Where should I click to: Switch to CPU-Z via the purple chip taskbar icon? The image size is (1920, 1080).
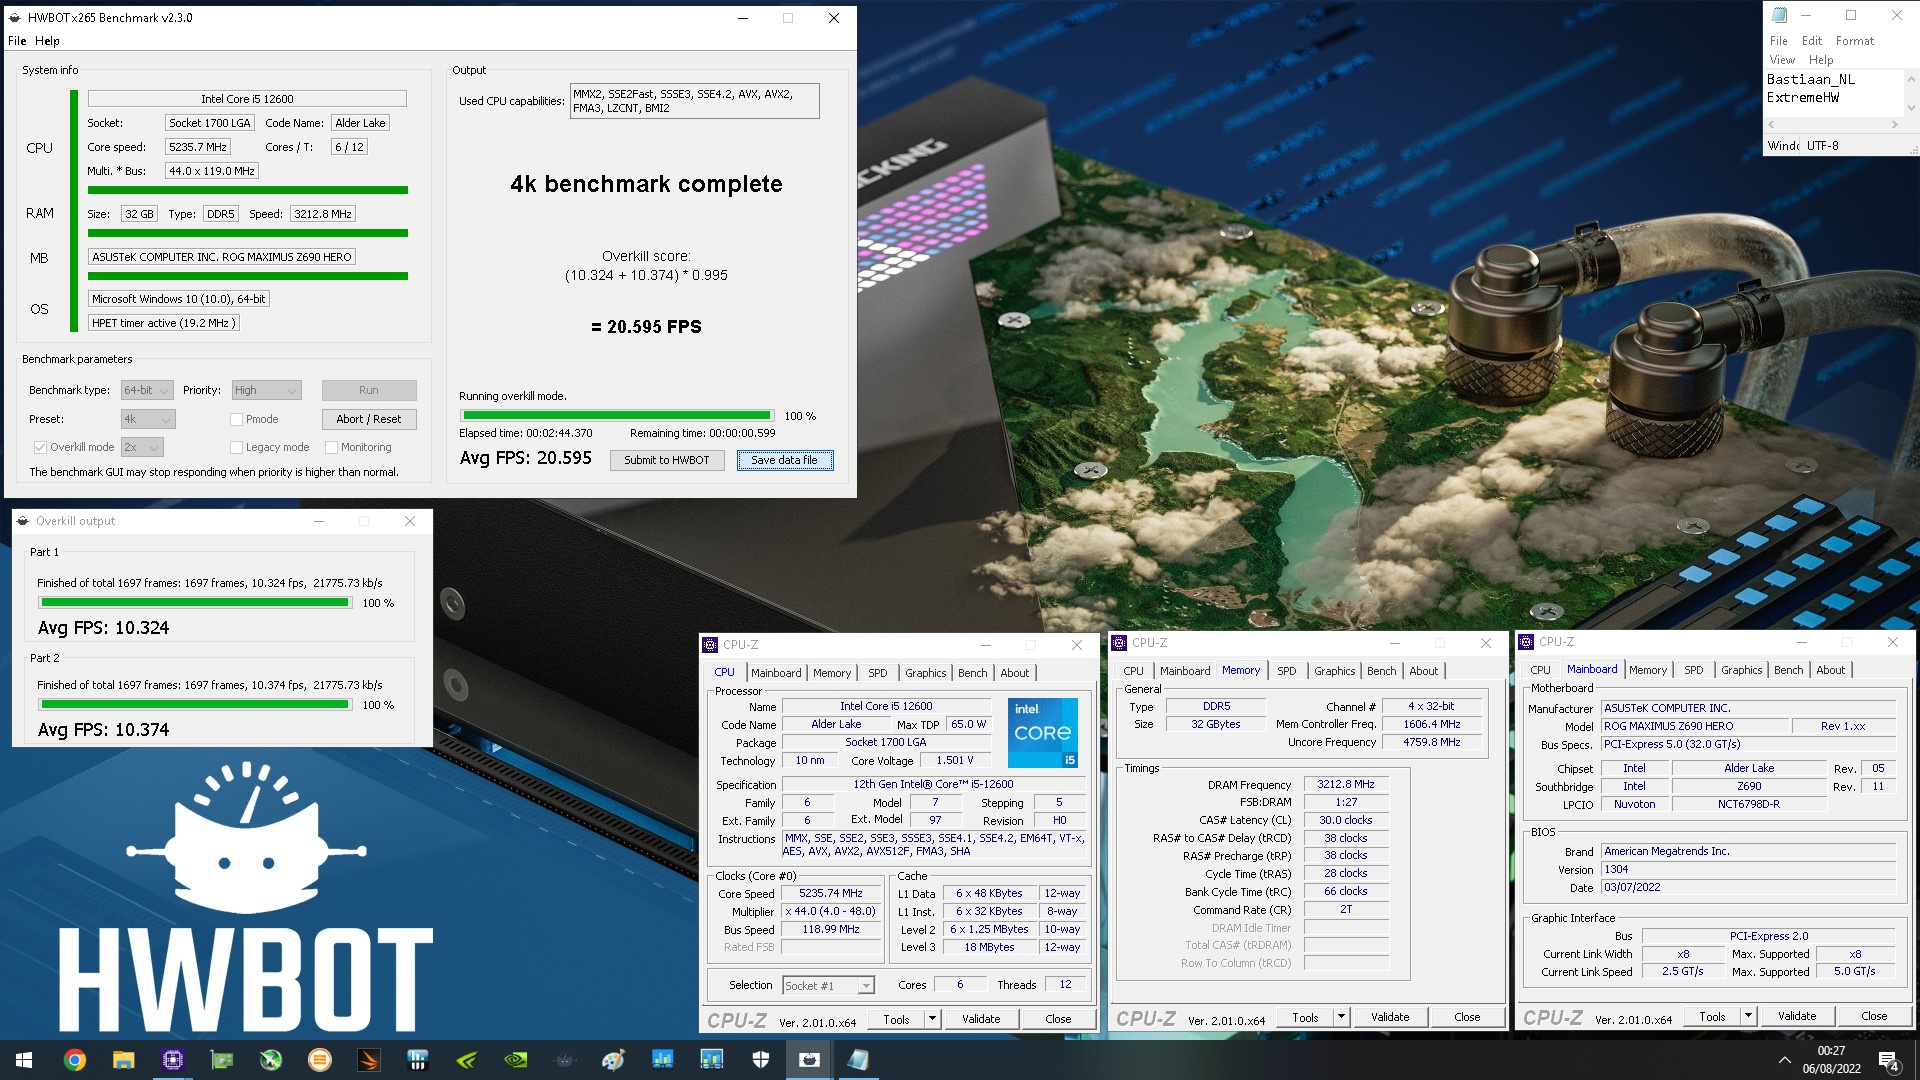172,1060
